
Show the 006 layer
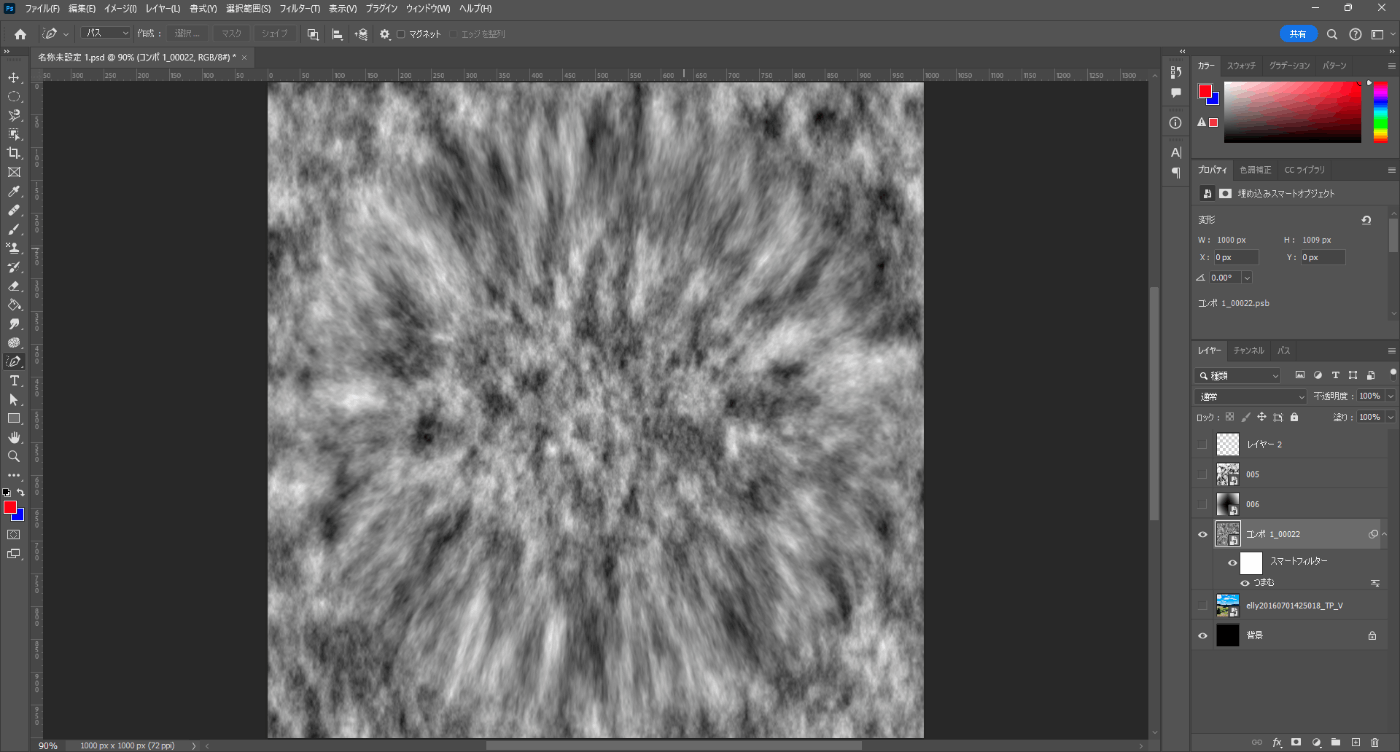pos(1203,504)
